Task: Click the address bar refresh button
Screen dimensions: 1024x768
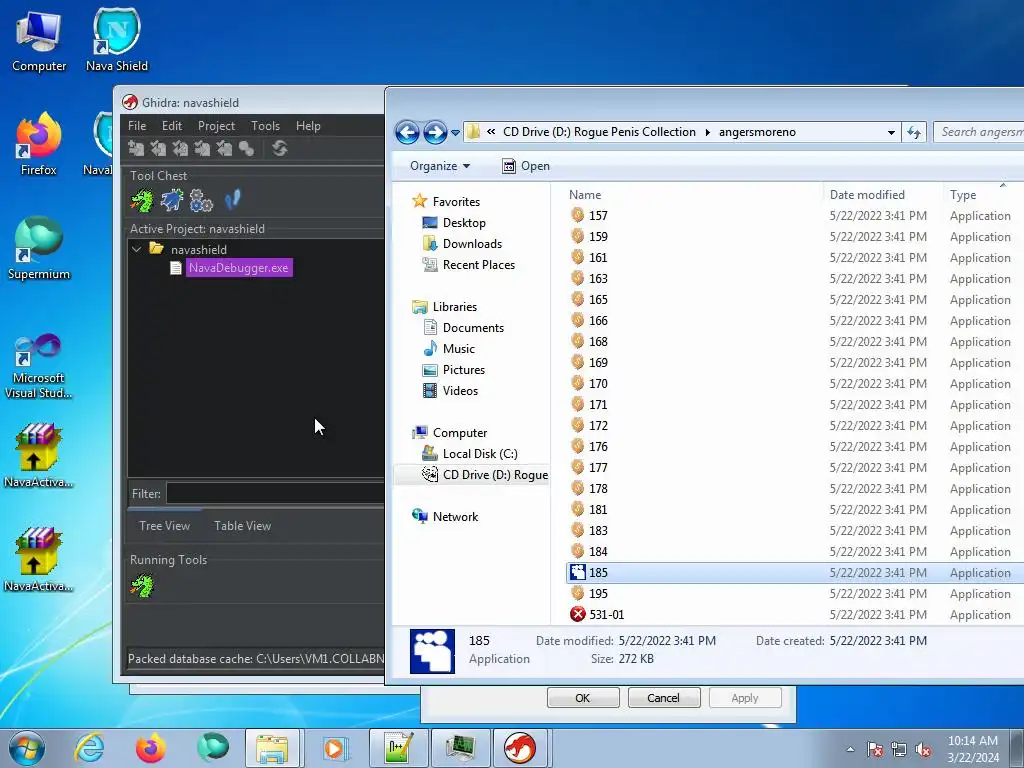Action: point(914,132)
